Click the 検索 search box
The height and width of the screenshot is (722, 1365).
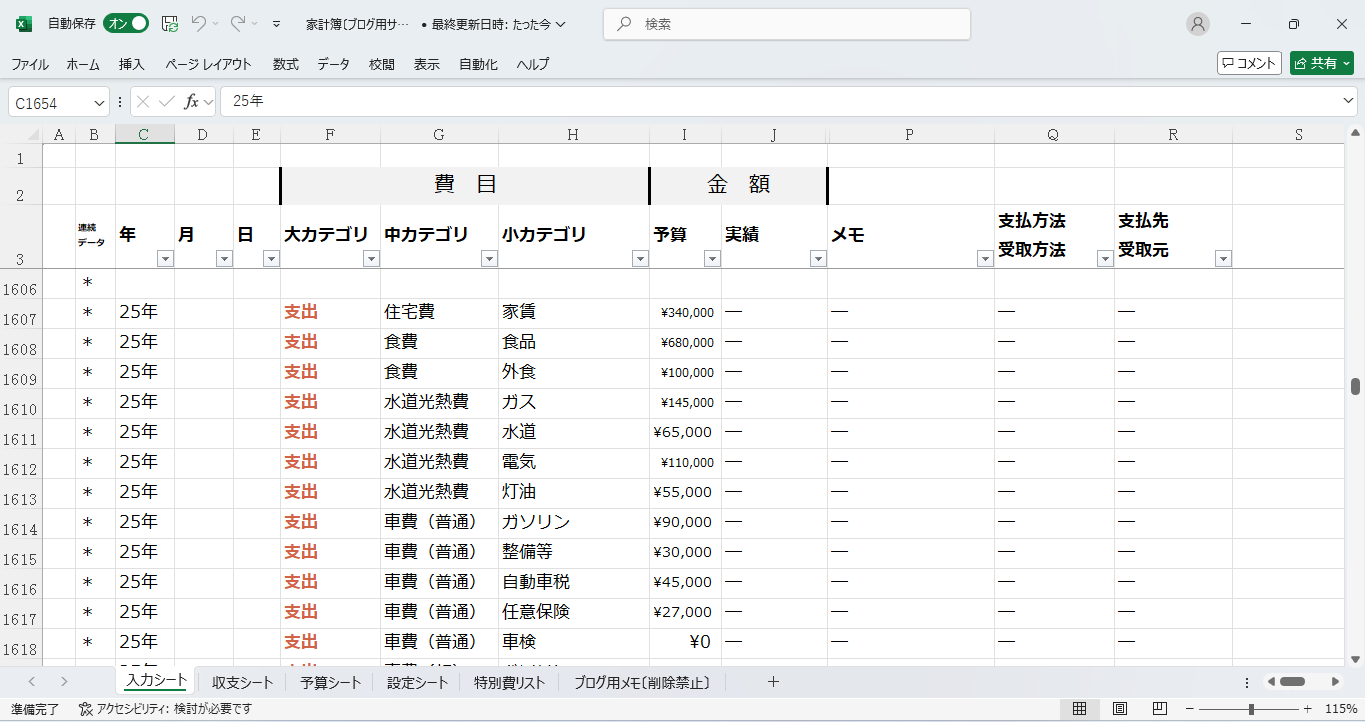[x=786, y=24]
